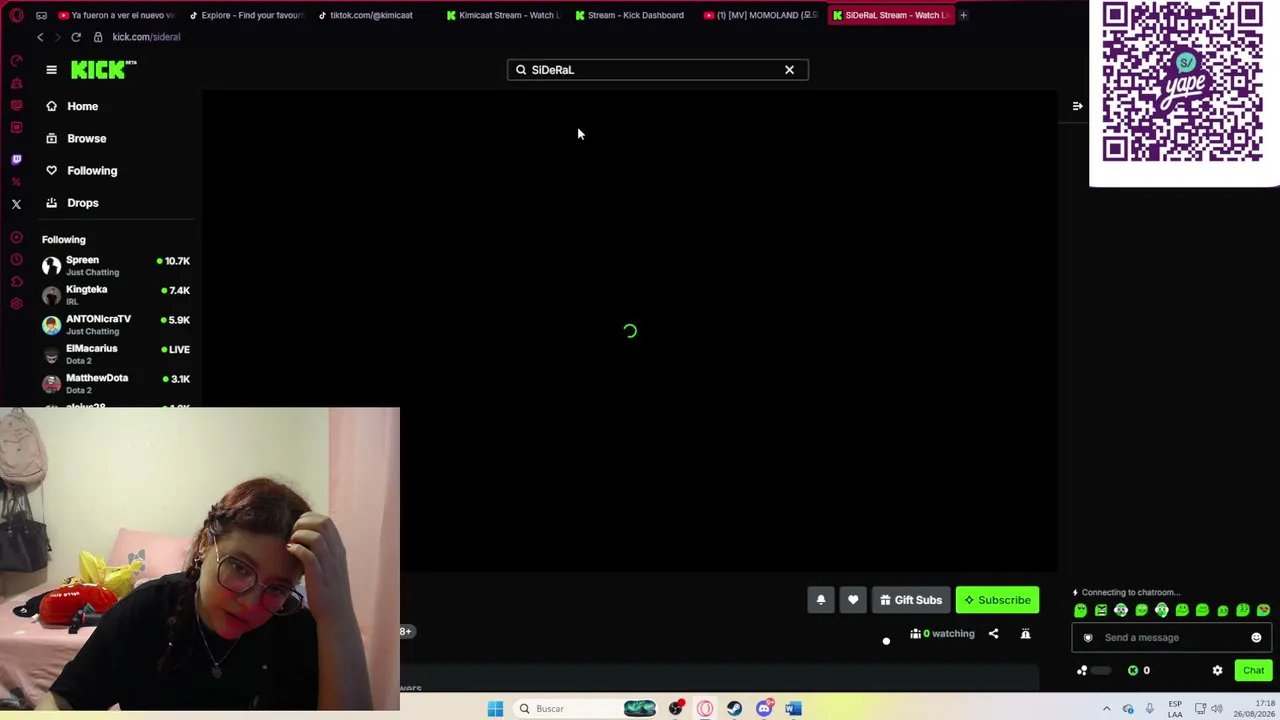Viewport: 1280px width, 720px height.
Task: Share the stream
Action: 993,633
